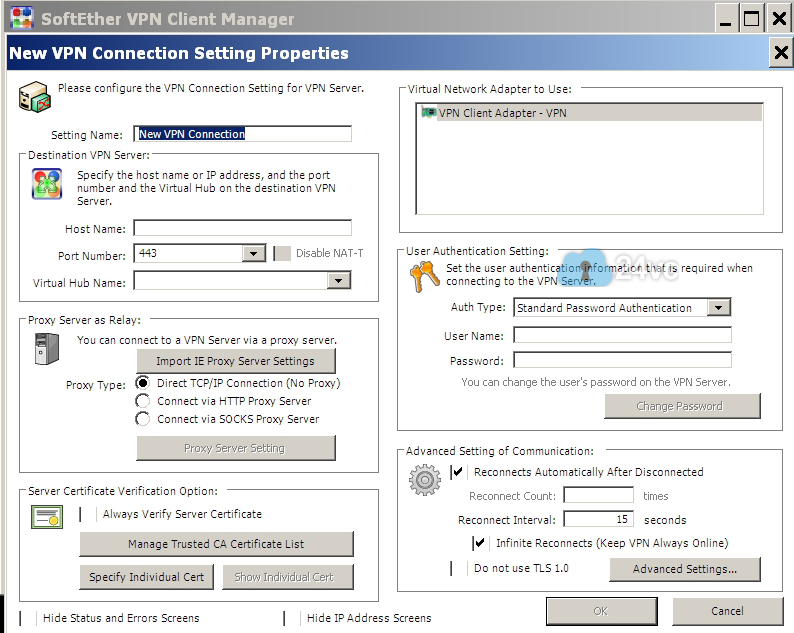Toggle Reconnects Automatically After Disconnected
Screen dimensions: 794x633
pyautogui.click(x=459, y=472)
